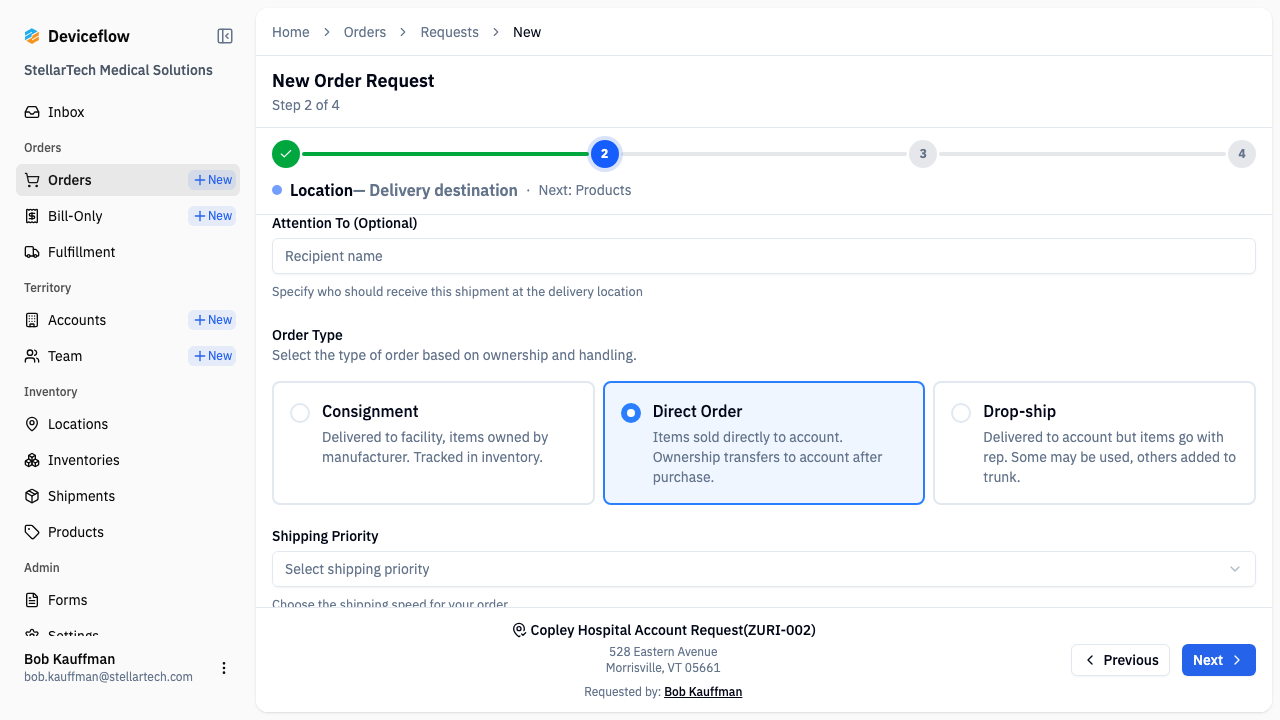The height and width of the screenshot is (720, 1280).
Task: Click the Products tag icon
Action: (32, 532)
